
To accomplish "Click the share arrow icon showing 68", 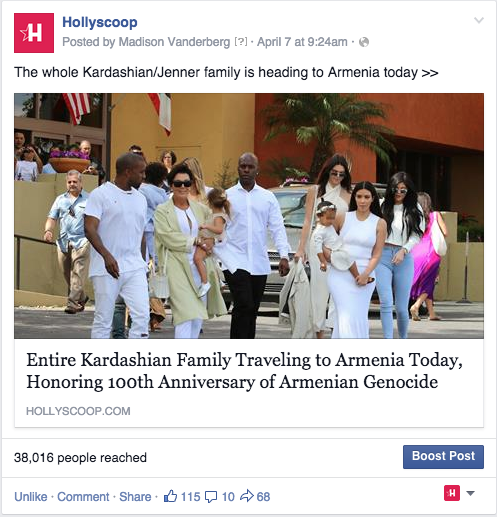I will coord(247,496).
